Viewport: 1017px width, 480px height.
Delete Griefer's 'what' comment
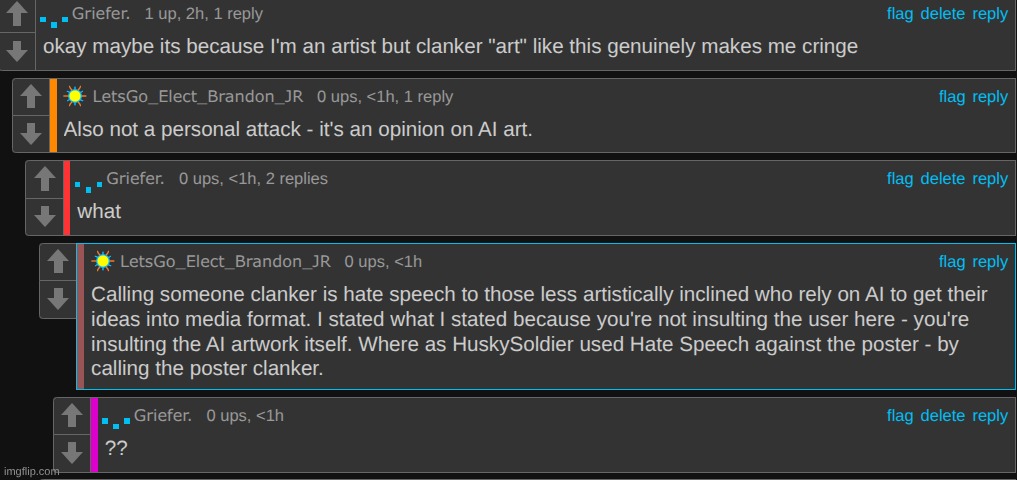coord(942,179)
